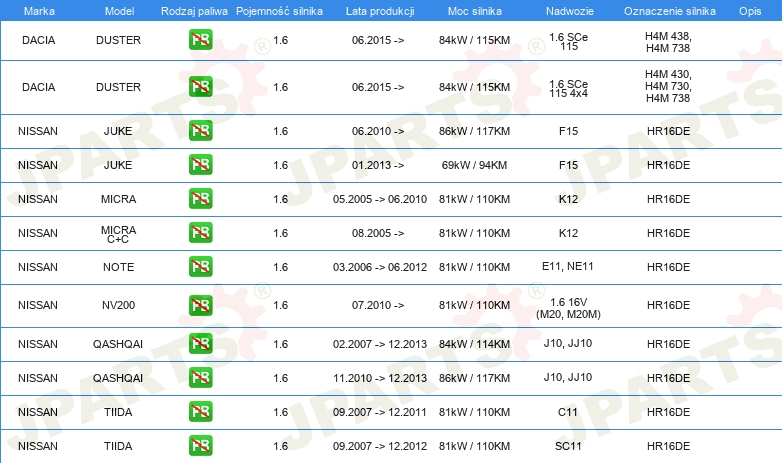Select the Oznaczenie silnika column header

pyautogui.click(x=668, y=9)
